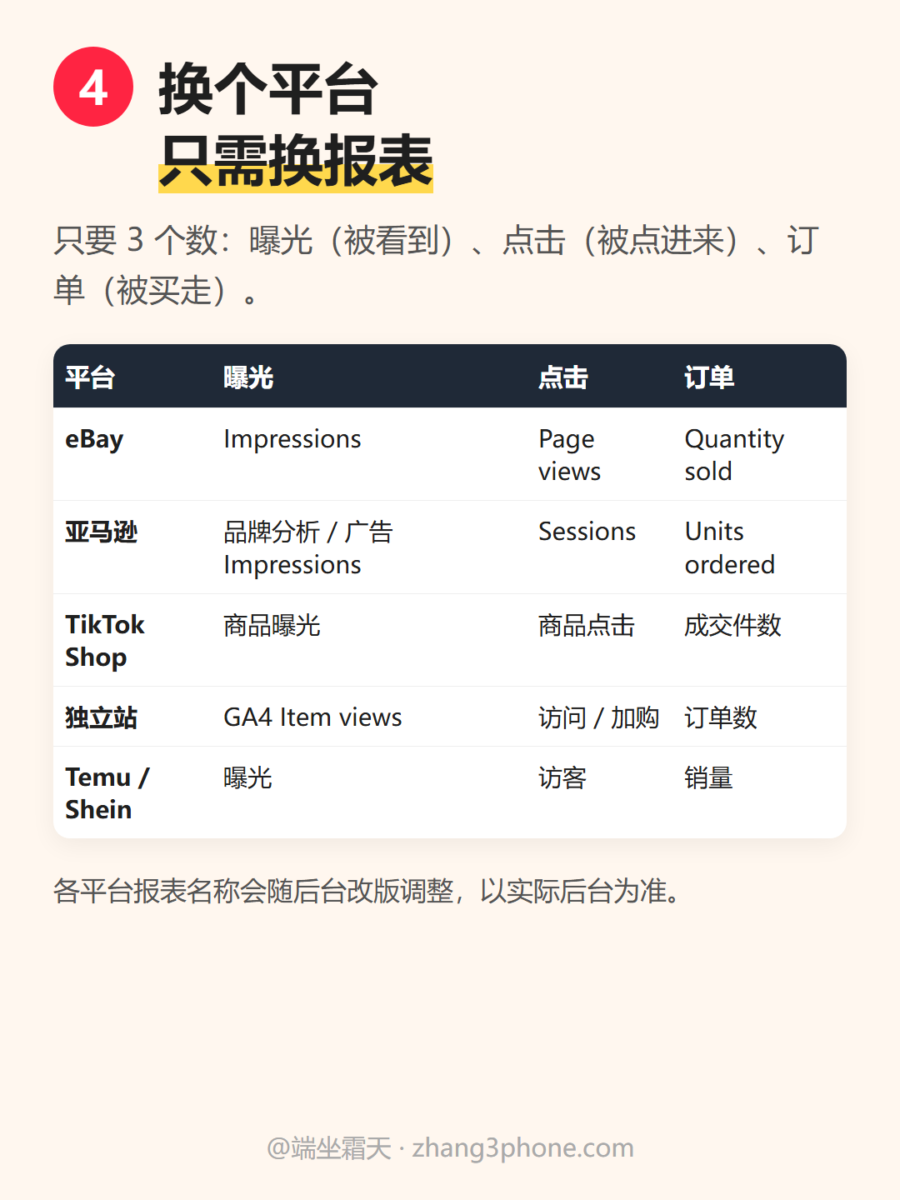
Task: Click the '订单数' cell
Action: (x=721, y=717)
